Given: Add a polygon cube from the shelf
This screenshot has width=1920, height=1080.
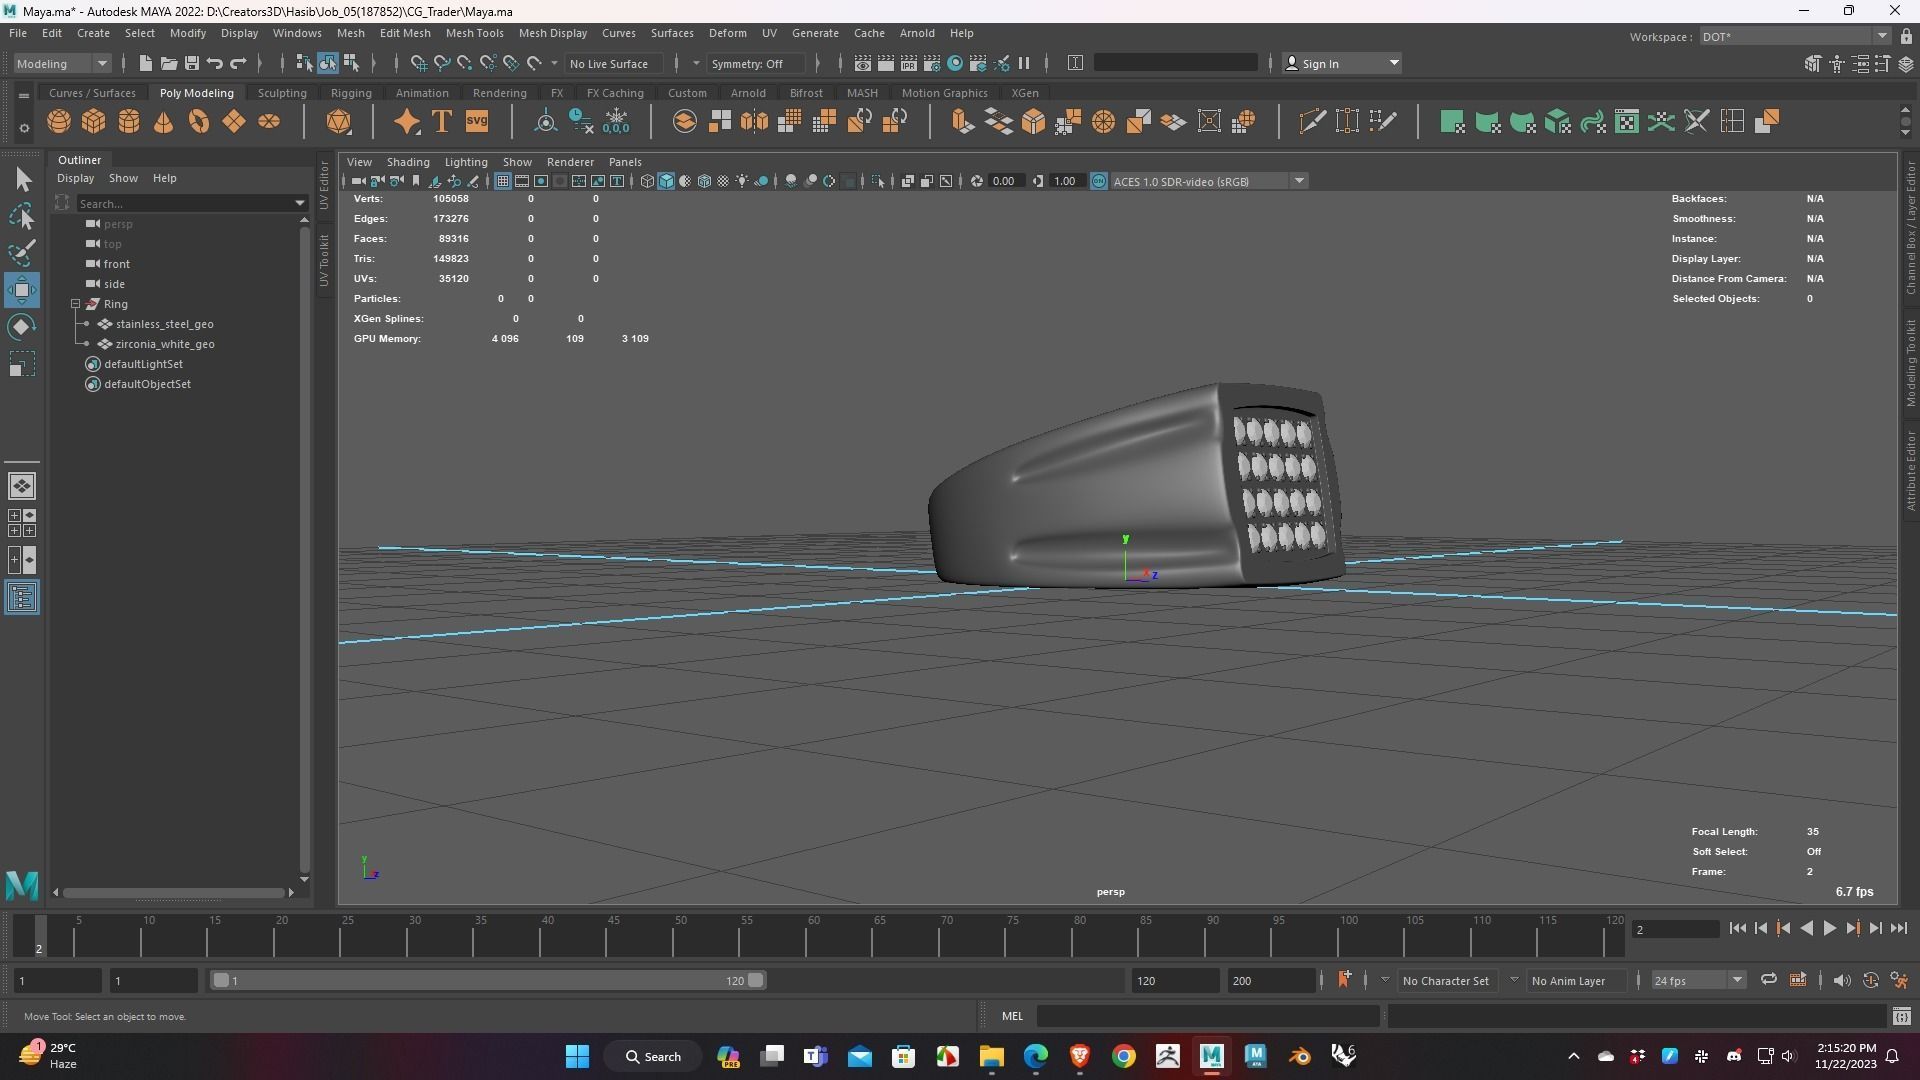Looking at the screenshot, I should pyautogui.click(x=93, y=122).
